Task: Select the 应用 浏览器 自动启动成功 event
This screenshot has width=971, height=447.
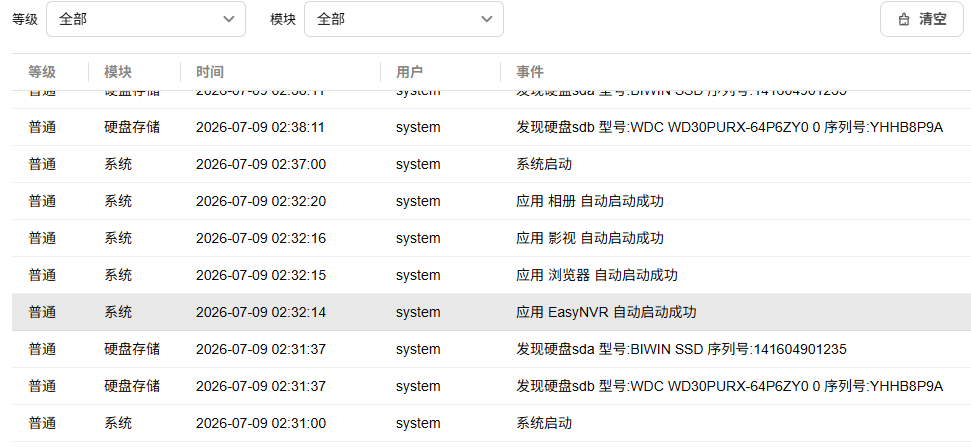Action: coord(597,275)
